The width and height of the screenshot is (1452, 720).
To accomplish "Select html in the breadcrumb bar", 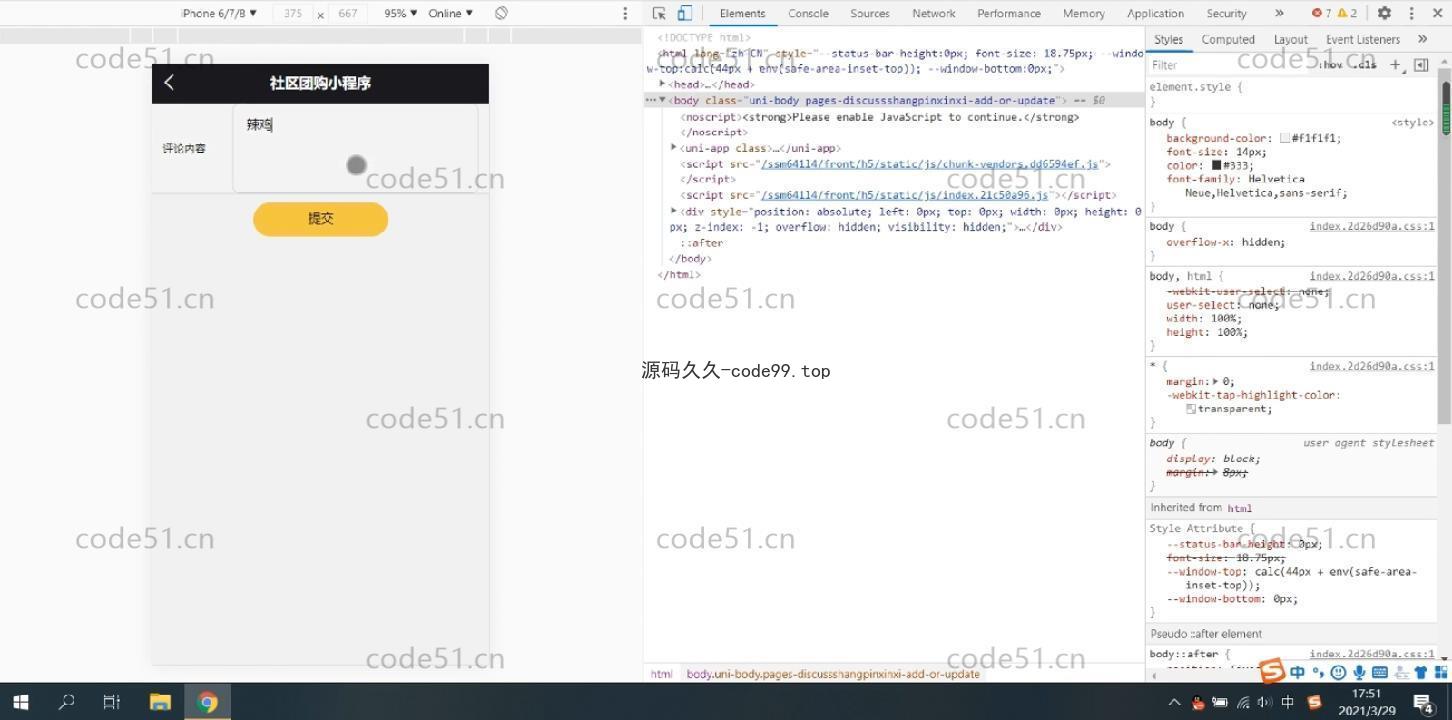I will click(x=661, y=674).
